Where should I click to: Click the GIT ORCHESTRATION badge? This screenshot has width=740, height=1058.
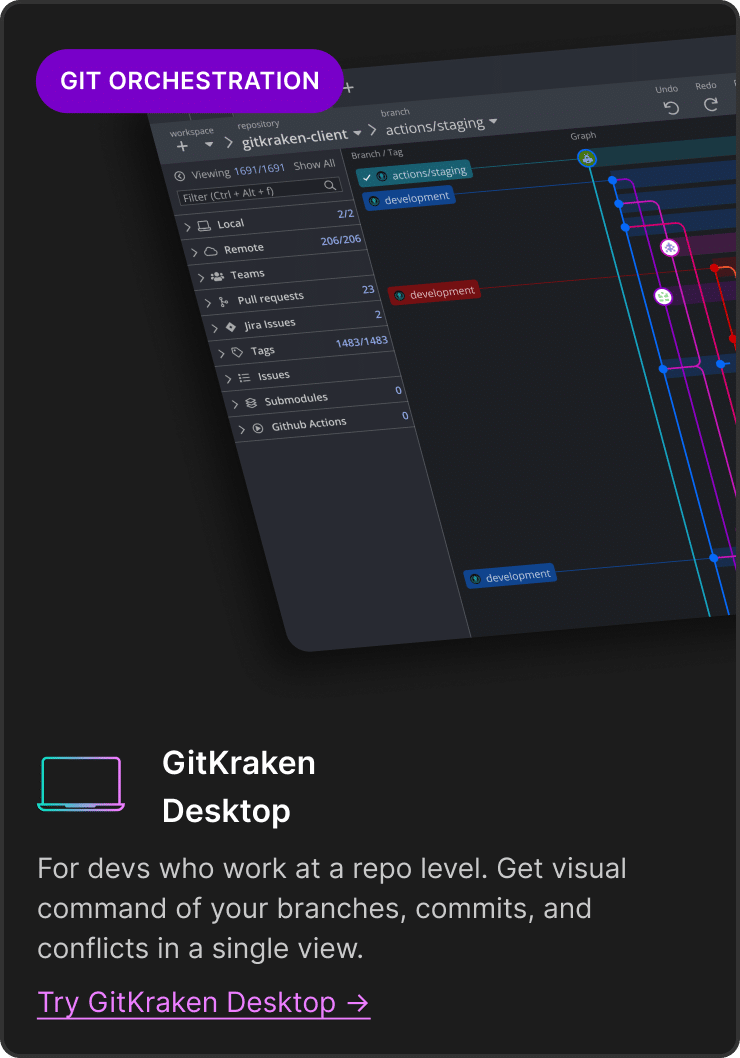click(x=190, y=81)
